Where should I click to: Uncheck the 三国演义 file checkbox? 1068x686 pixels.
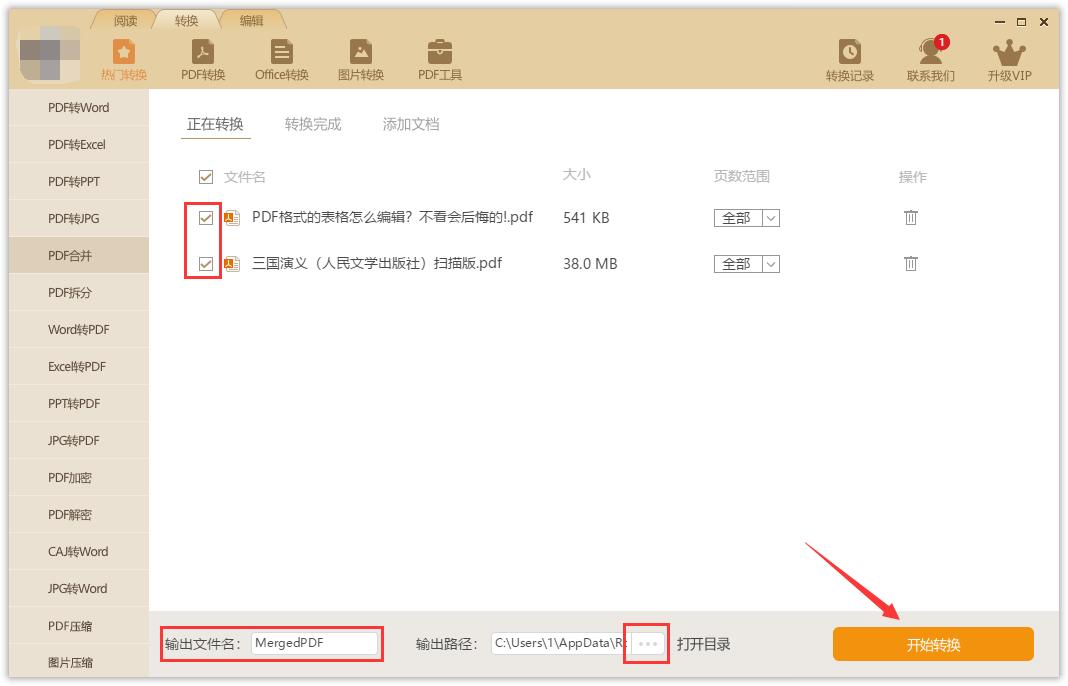[x=205, y=263]
